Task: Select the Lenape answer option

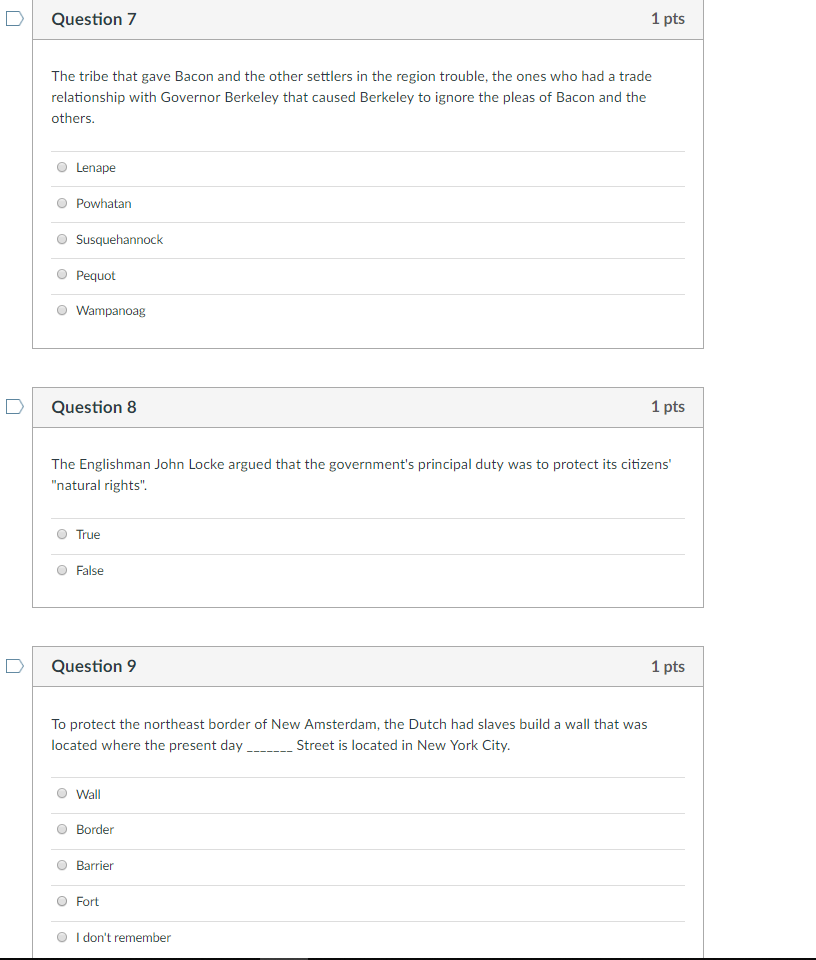Action: [x=62, y=167]
